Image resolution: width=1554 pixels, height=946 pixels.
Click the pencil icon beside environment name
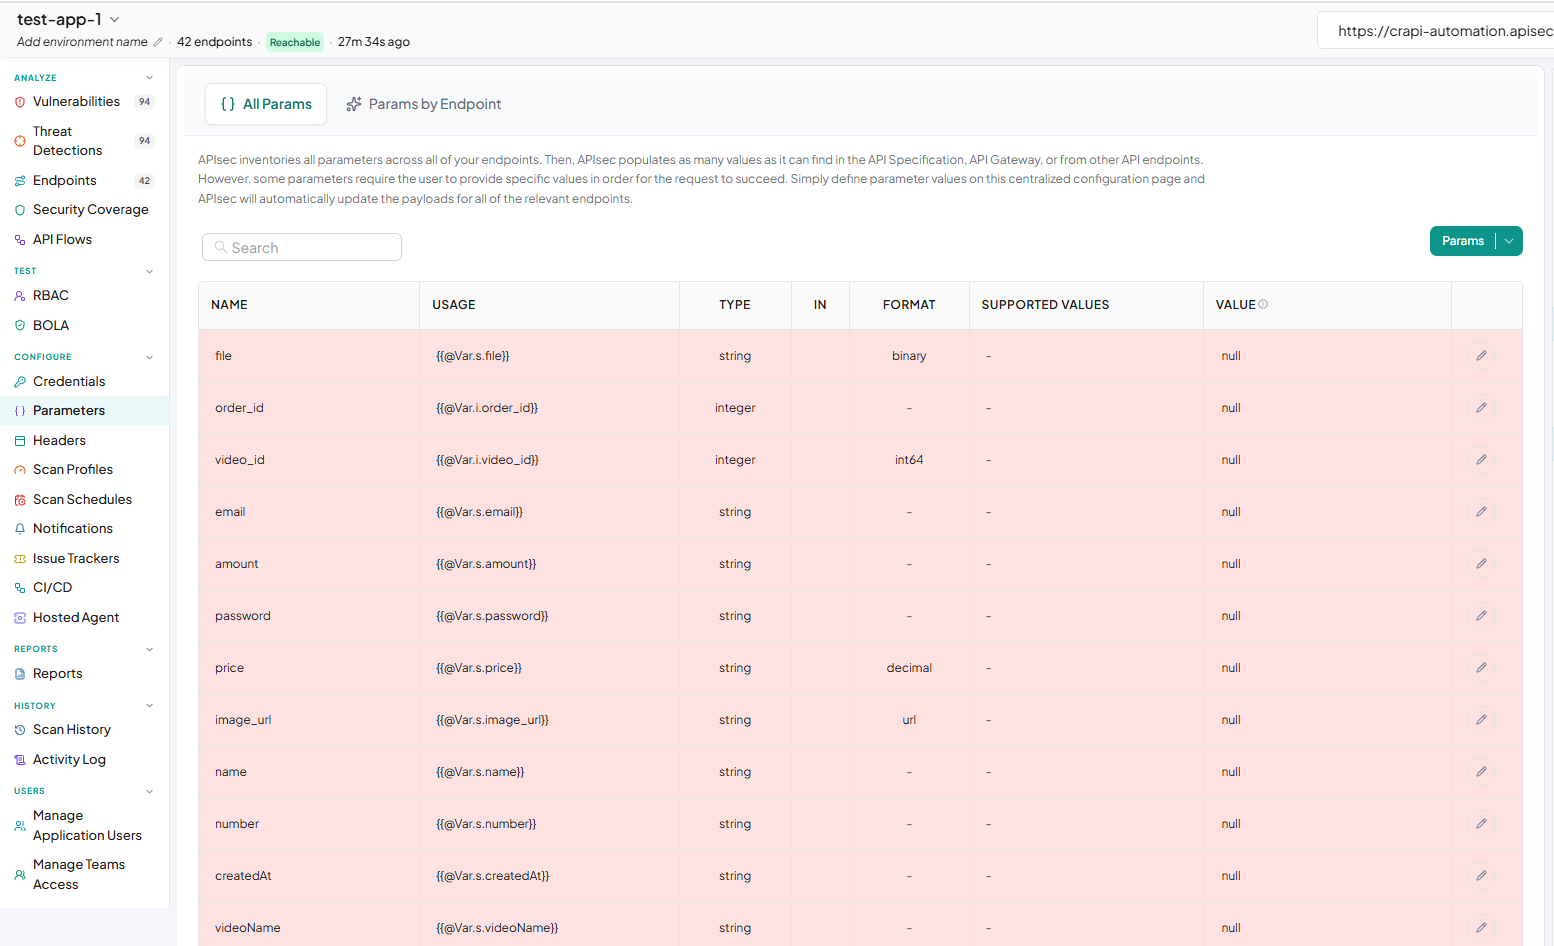coord(158,42)
